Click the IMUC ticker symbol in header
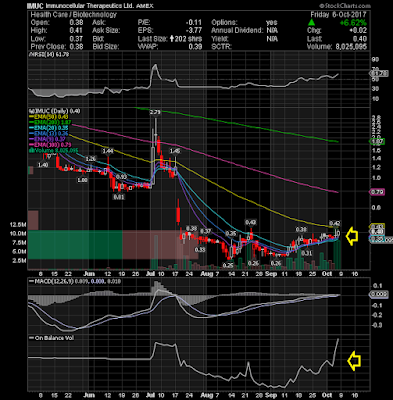 coord(36,6)
